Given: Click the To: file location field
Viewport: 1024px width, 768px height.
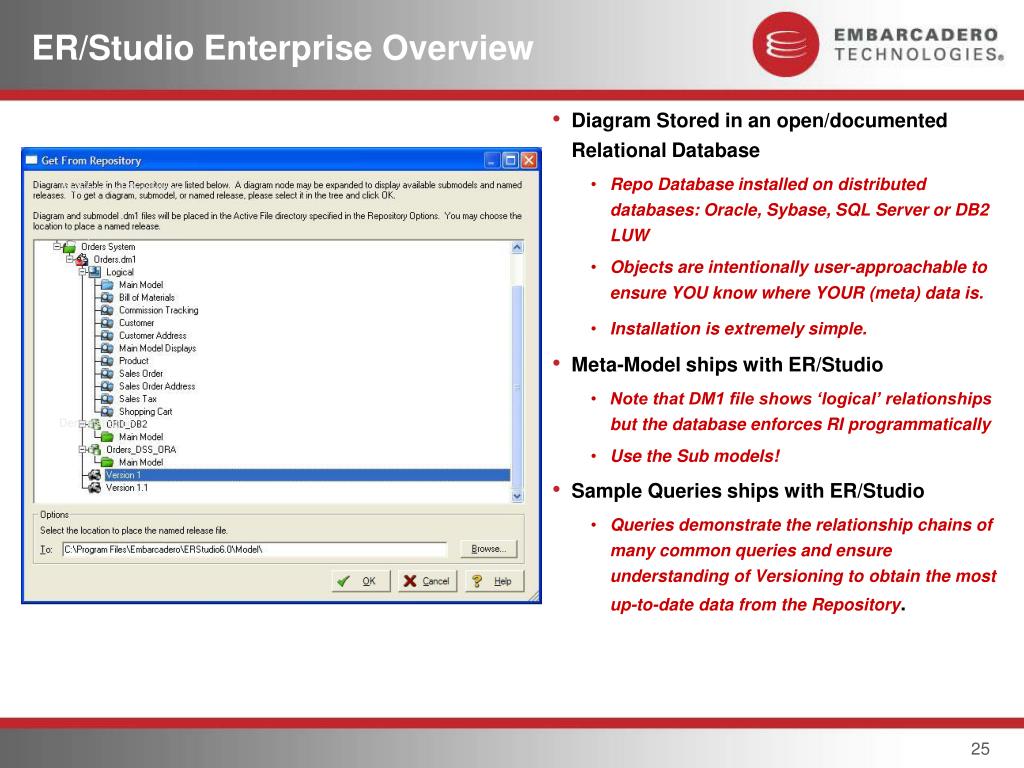Looking at the screenshot, I should point(255,550).
